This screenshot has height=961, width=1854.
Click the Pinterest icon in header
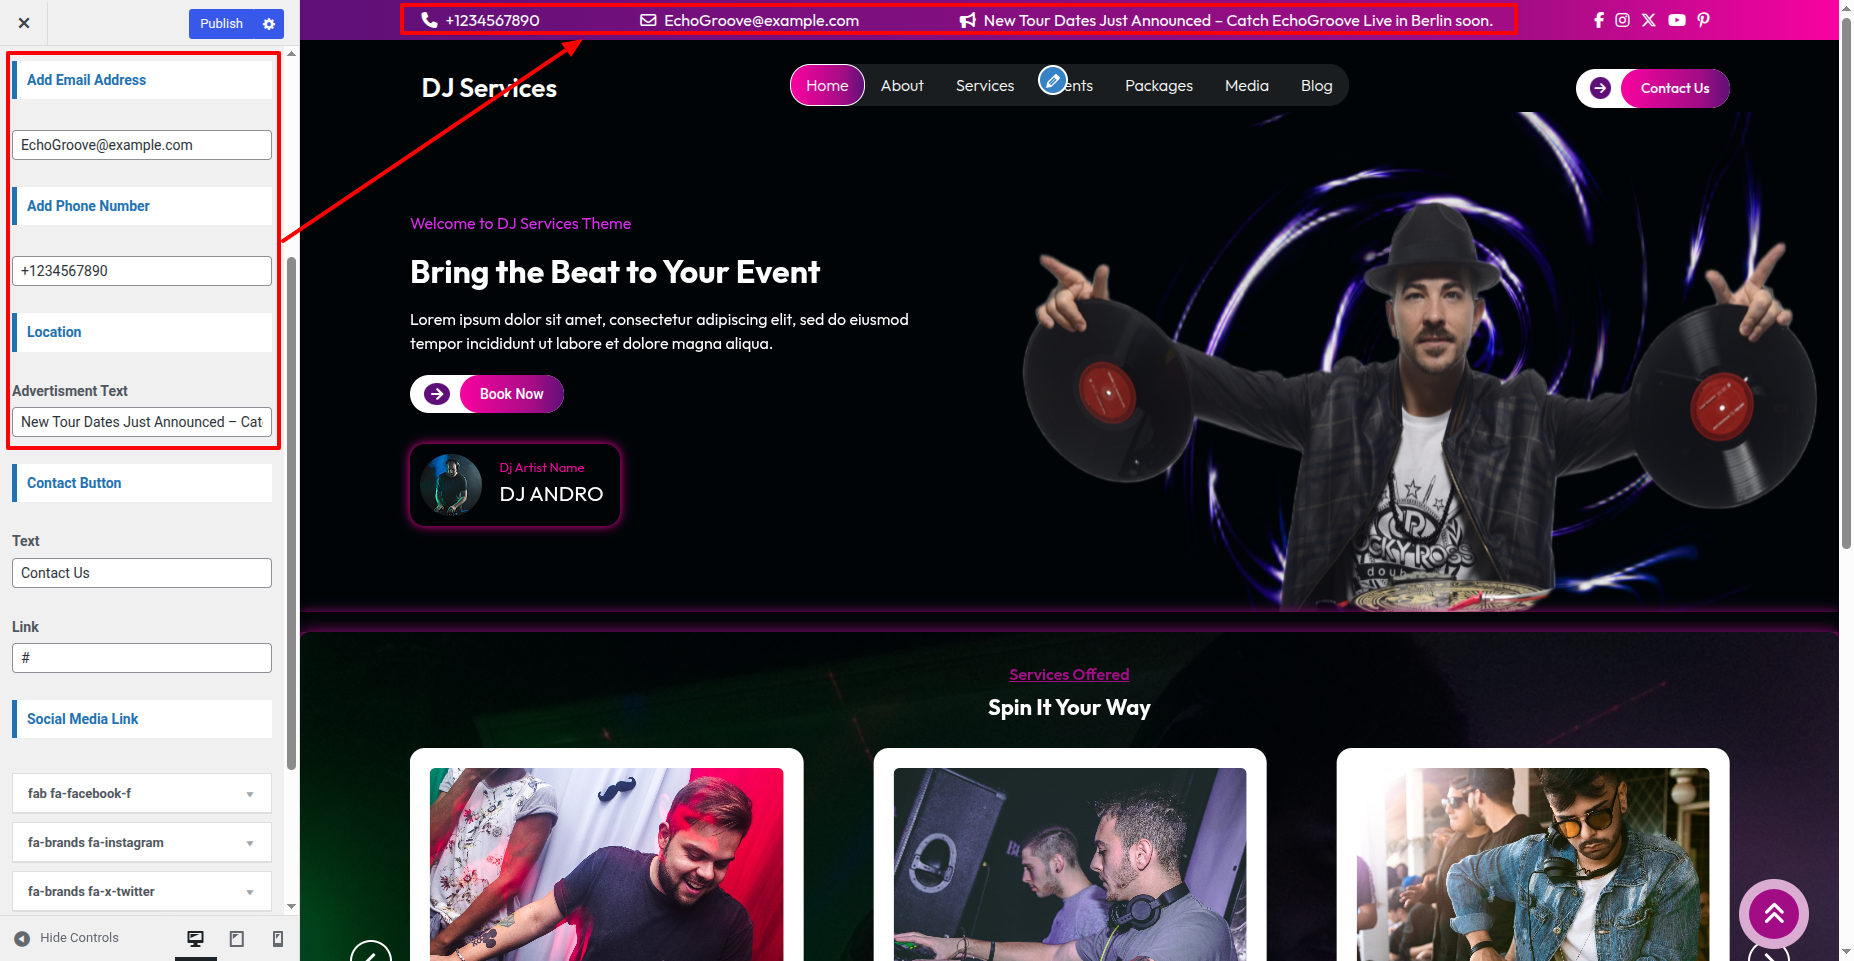click(1703, 20)
